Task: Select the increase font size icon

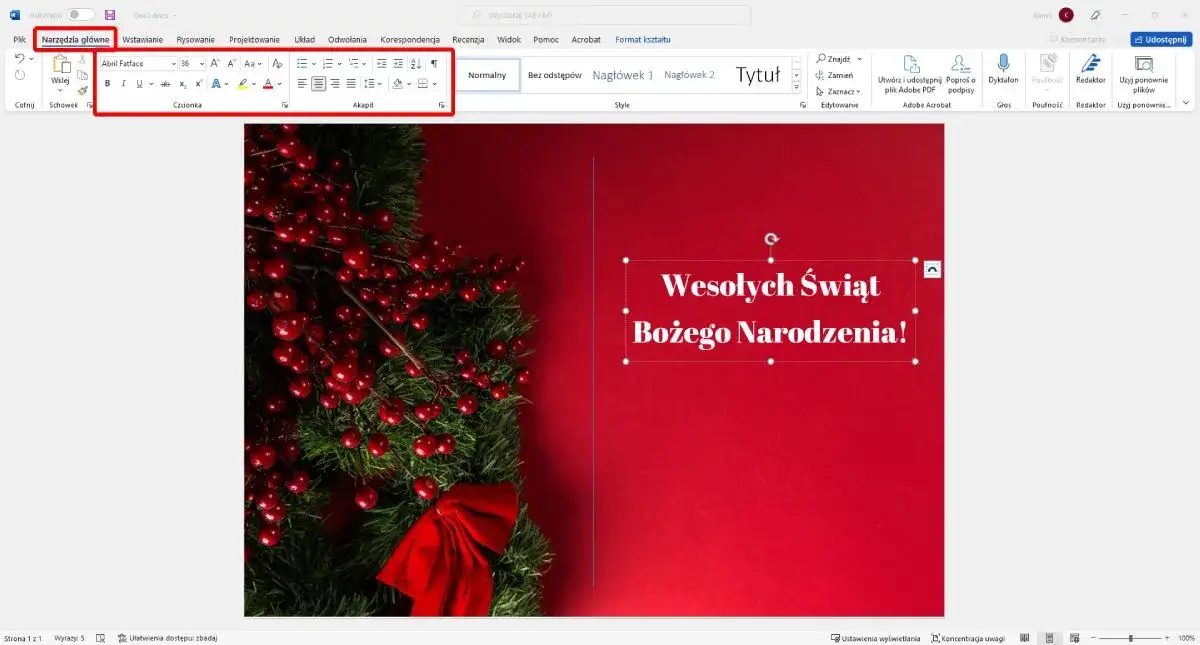Action: point(215,63)
